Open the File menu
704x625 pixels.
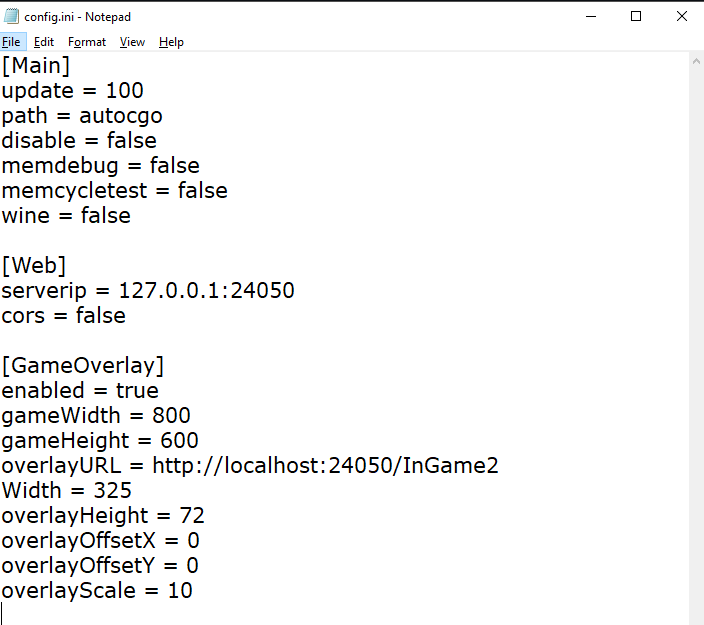tap(12, 42)
